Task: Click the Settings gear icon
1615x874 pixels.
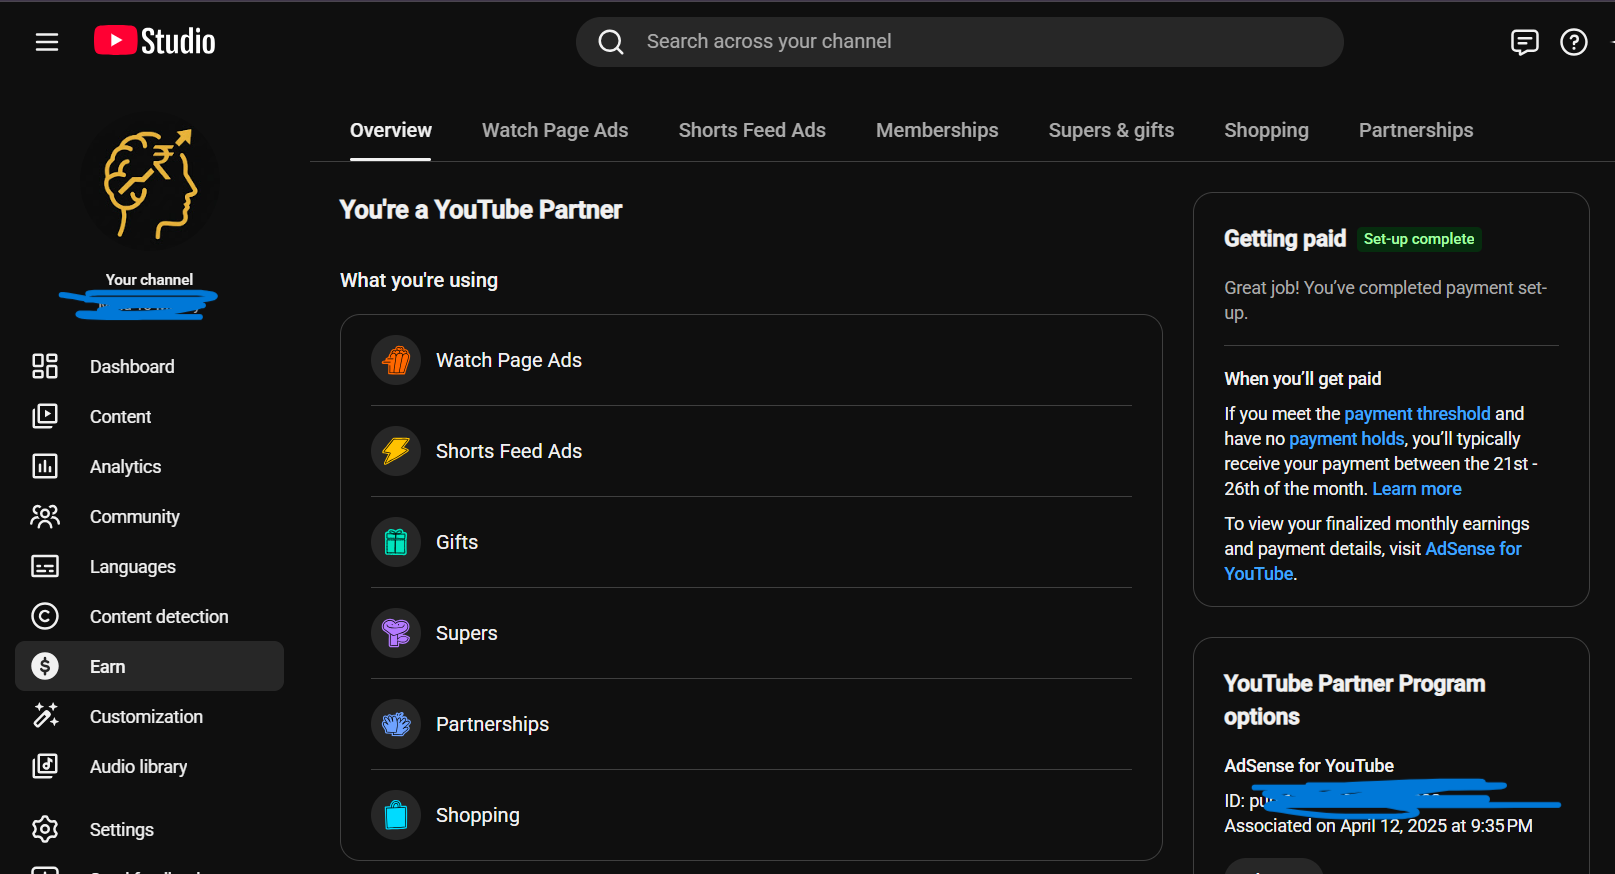Action: tap(45, 829)
